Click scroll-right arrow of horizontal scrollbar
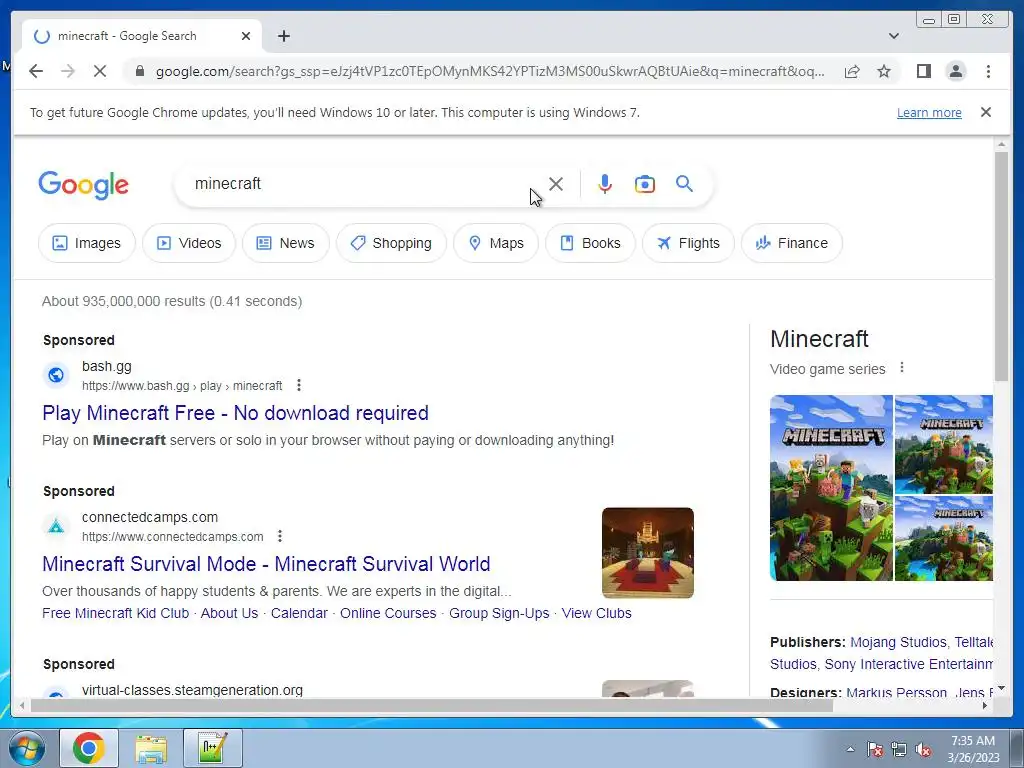The width and height of the screenshot is (1024, 768). pos(985,705)
